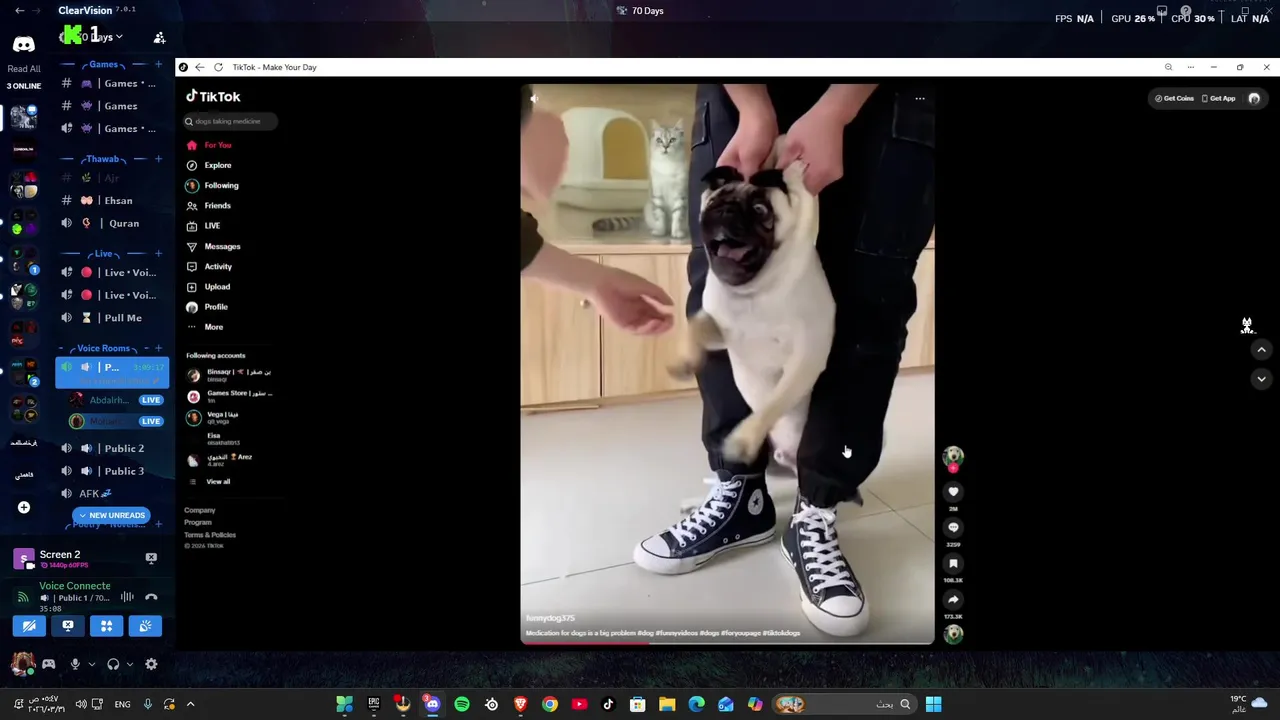This screenshot has height=720, width=1280.
Task: Collapse the Games channel category
Action: [x=102, y=64]
